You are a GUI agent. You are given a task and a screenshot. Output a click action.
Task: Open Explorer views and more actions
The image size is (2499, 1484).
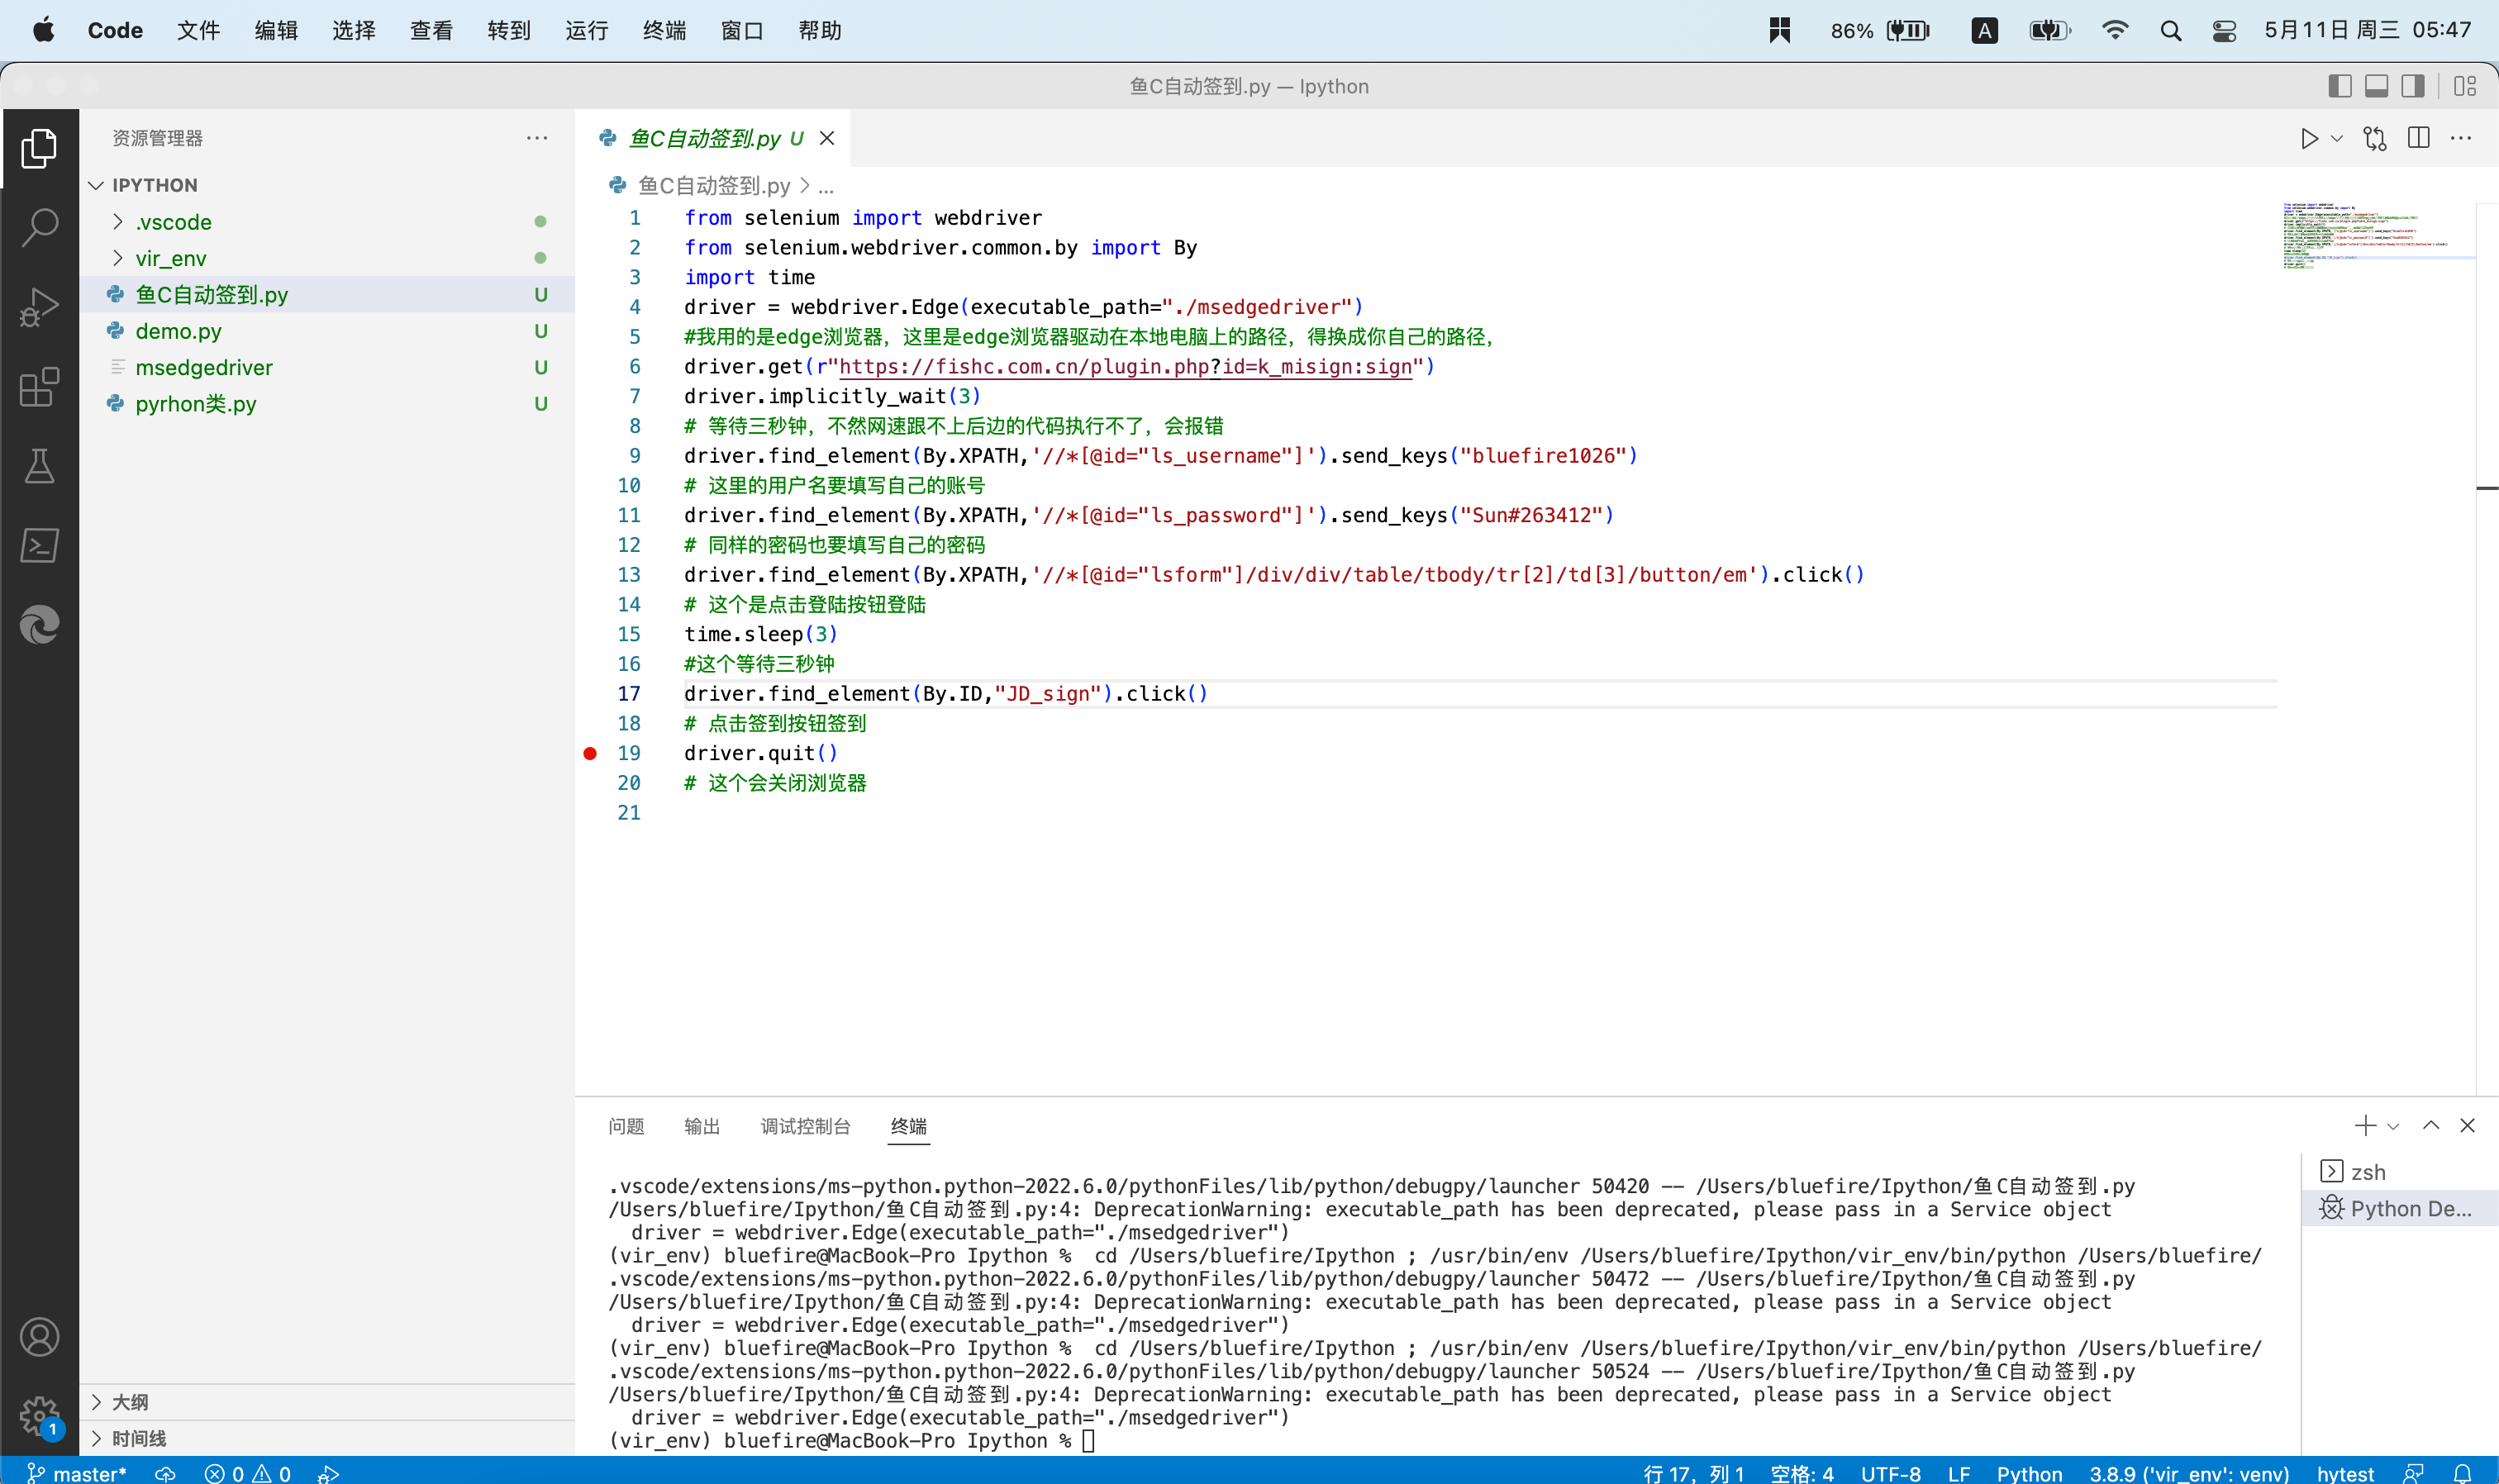click(537, 138)
